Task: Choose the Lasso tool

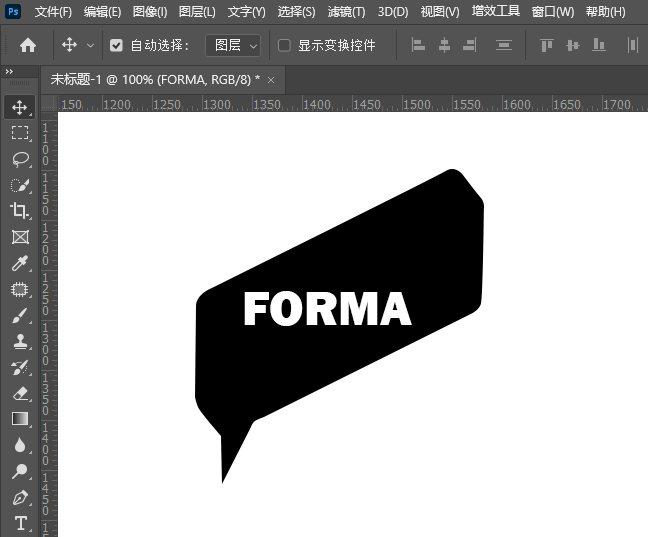Action: [x=20, y=159]
